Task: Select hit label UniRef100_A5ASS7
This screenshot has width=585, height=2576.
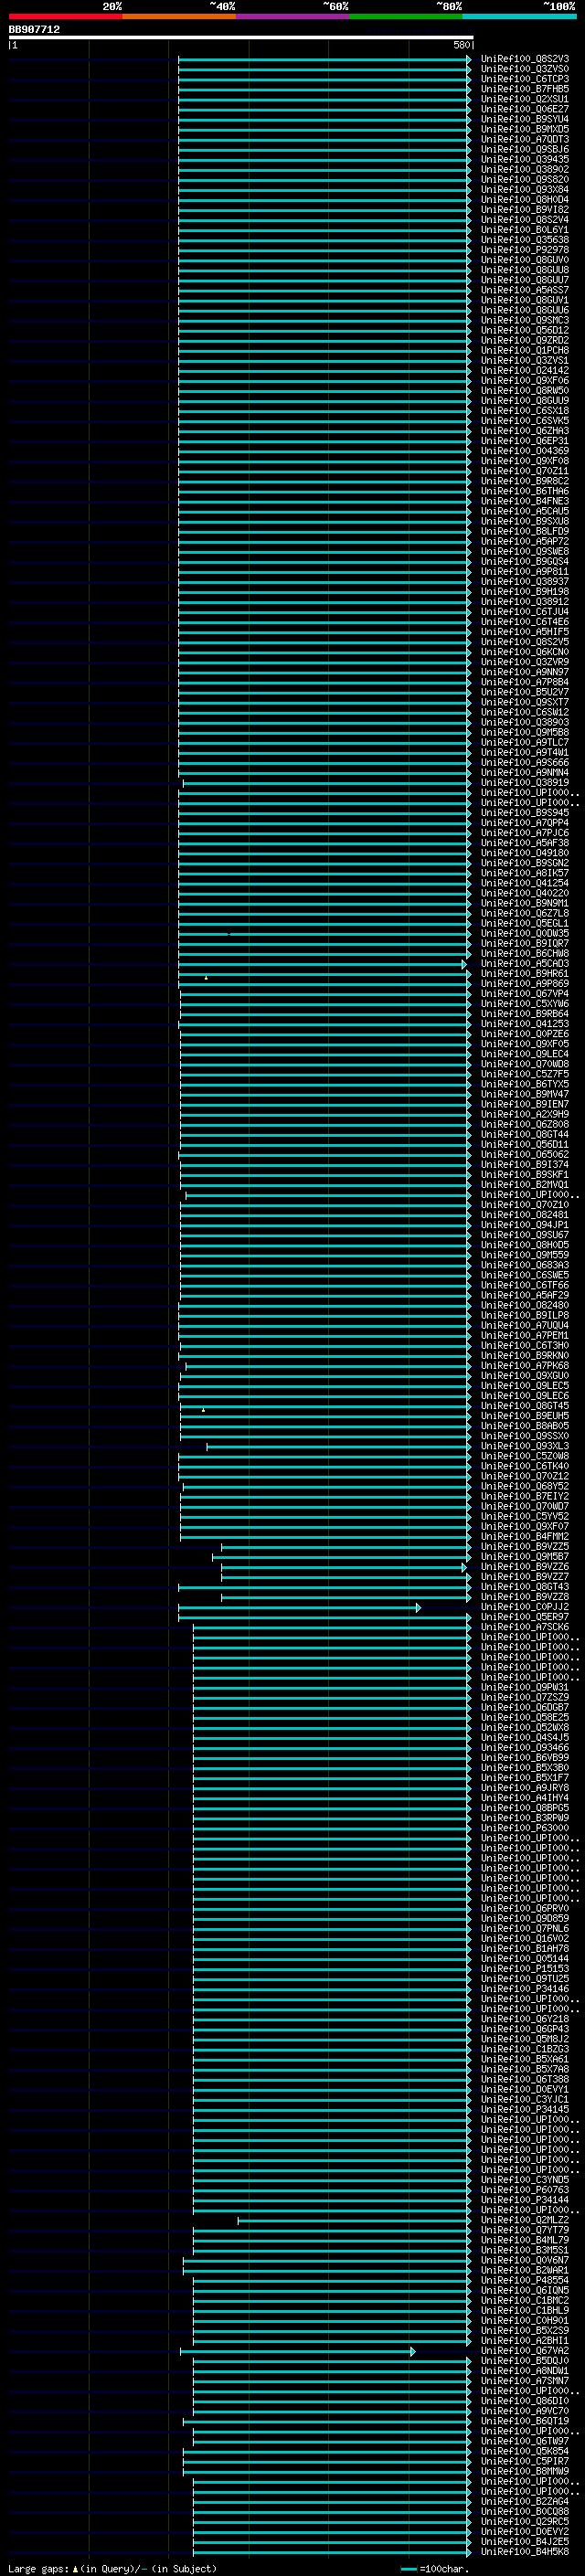Action: 525,290
